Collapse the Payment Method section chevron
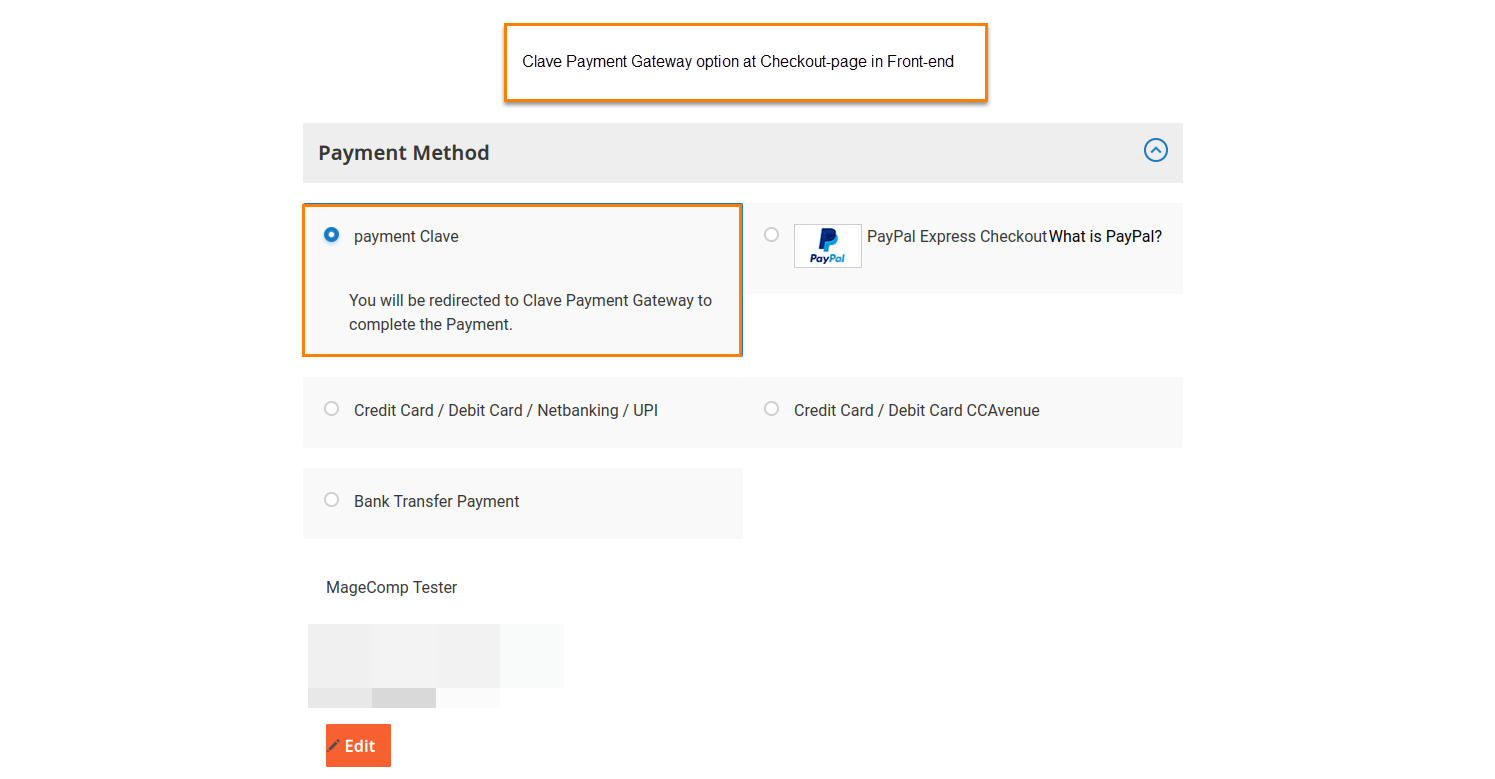This screenshot has width=1495, height=779. tap(1155, 151)
